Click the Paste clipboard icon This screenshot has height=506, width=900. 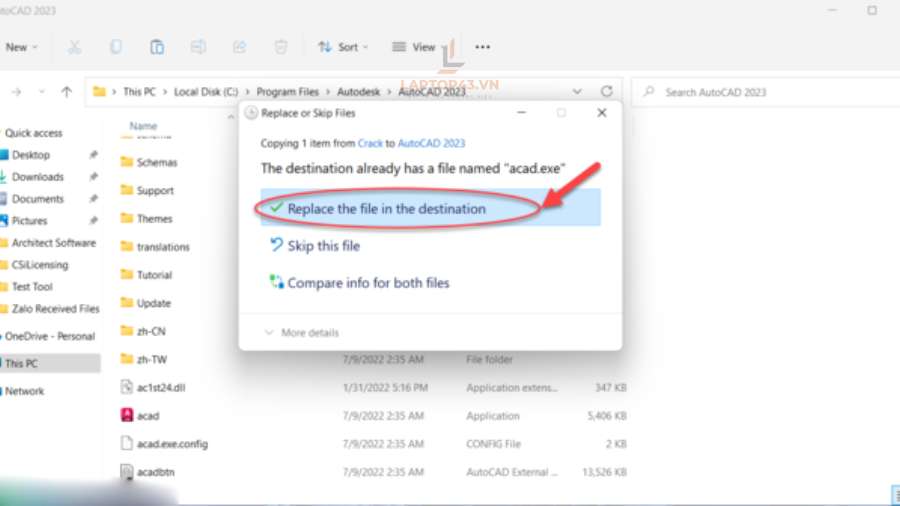(157, 47)
